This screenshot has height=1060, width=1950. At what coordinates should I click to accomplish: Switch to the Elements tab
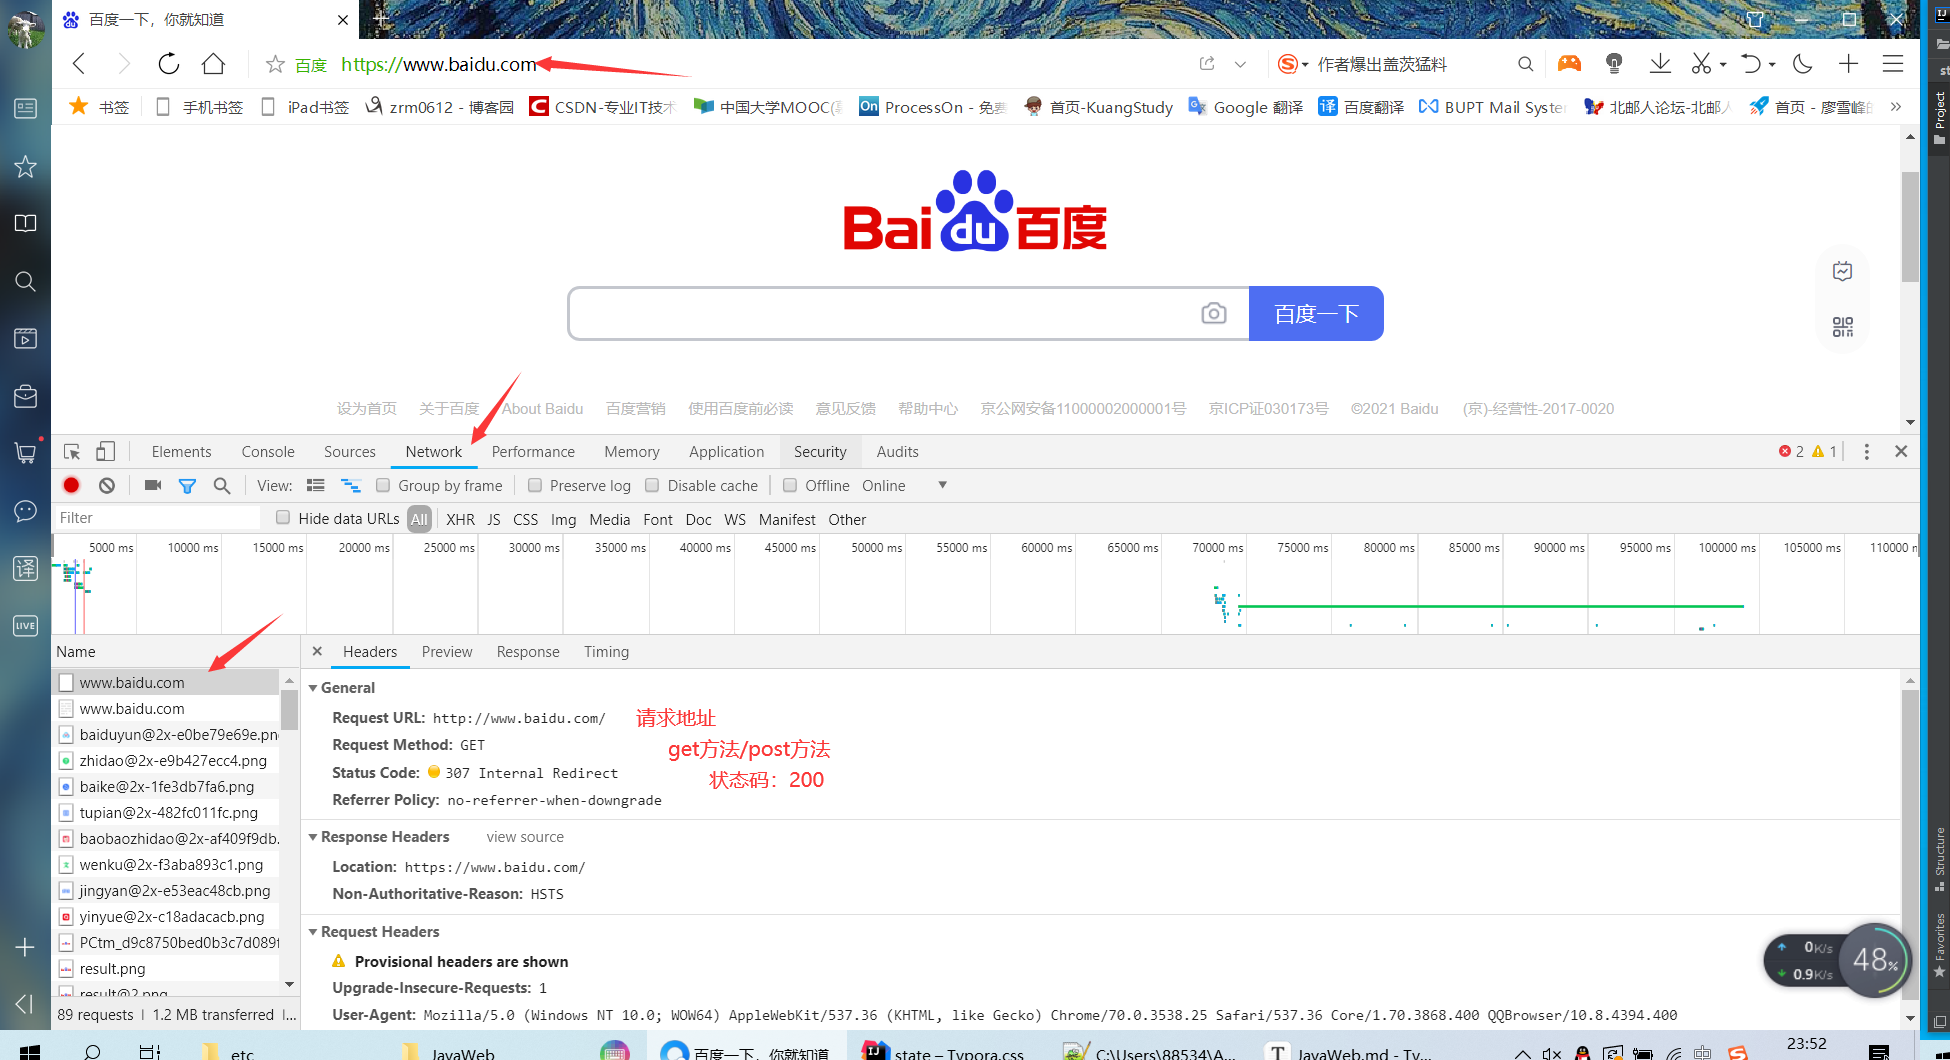pos(181,452)
